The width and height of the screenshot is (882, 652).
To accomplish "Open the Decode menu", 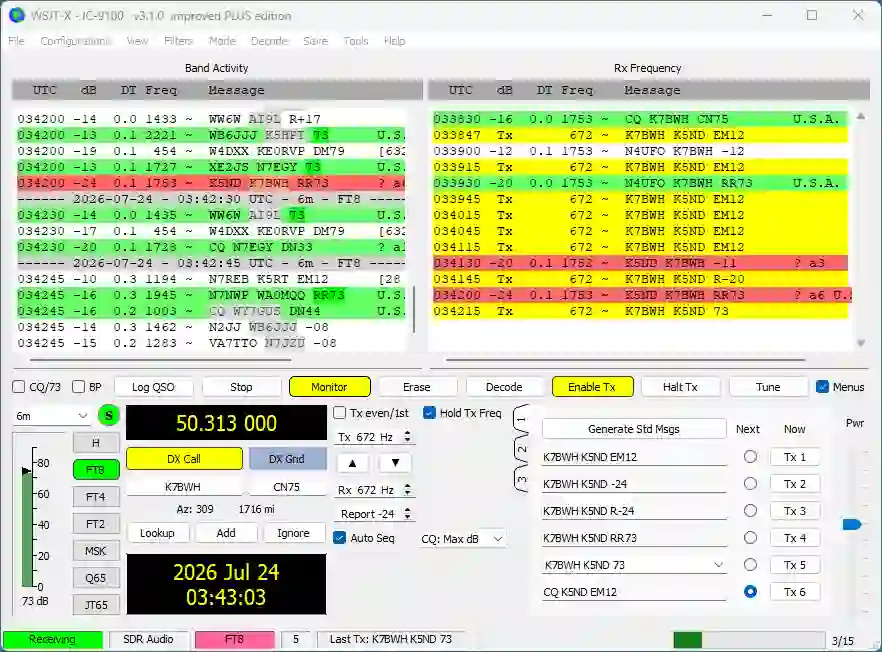I will pos(269,41).
